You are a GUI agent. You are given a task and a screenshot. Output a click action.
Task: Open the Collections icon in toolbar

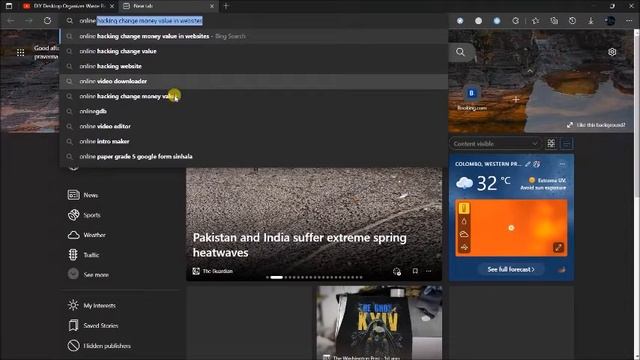click(554, 21)
